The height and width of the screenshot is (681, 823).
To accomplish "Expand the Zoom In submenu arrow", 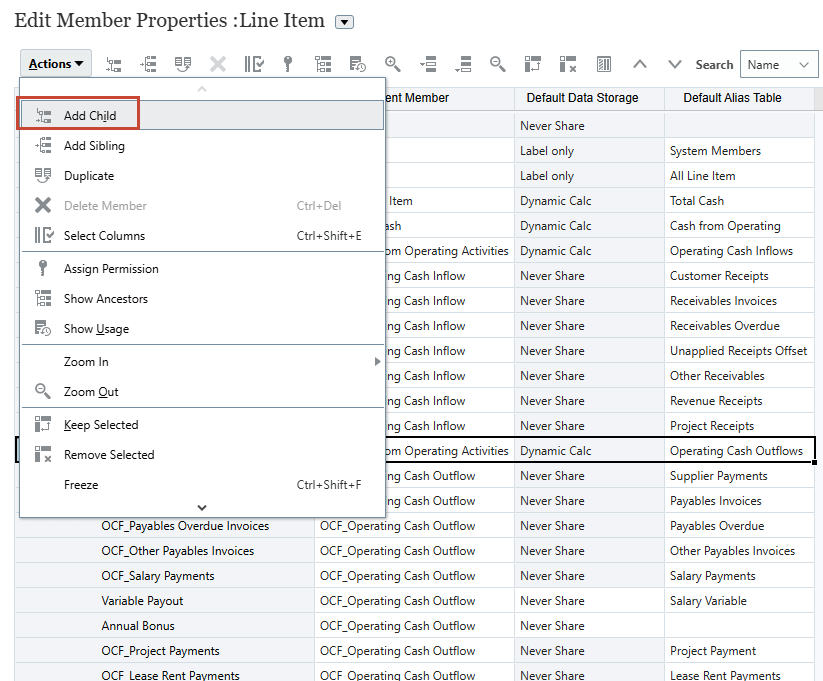I will [x=377, y=362].
